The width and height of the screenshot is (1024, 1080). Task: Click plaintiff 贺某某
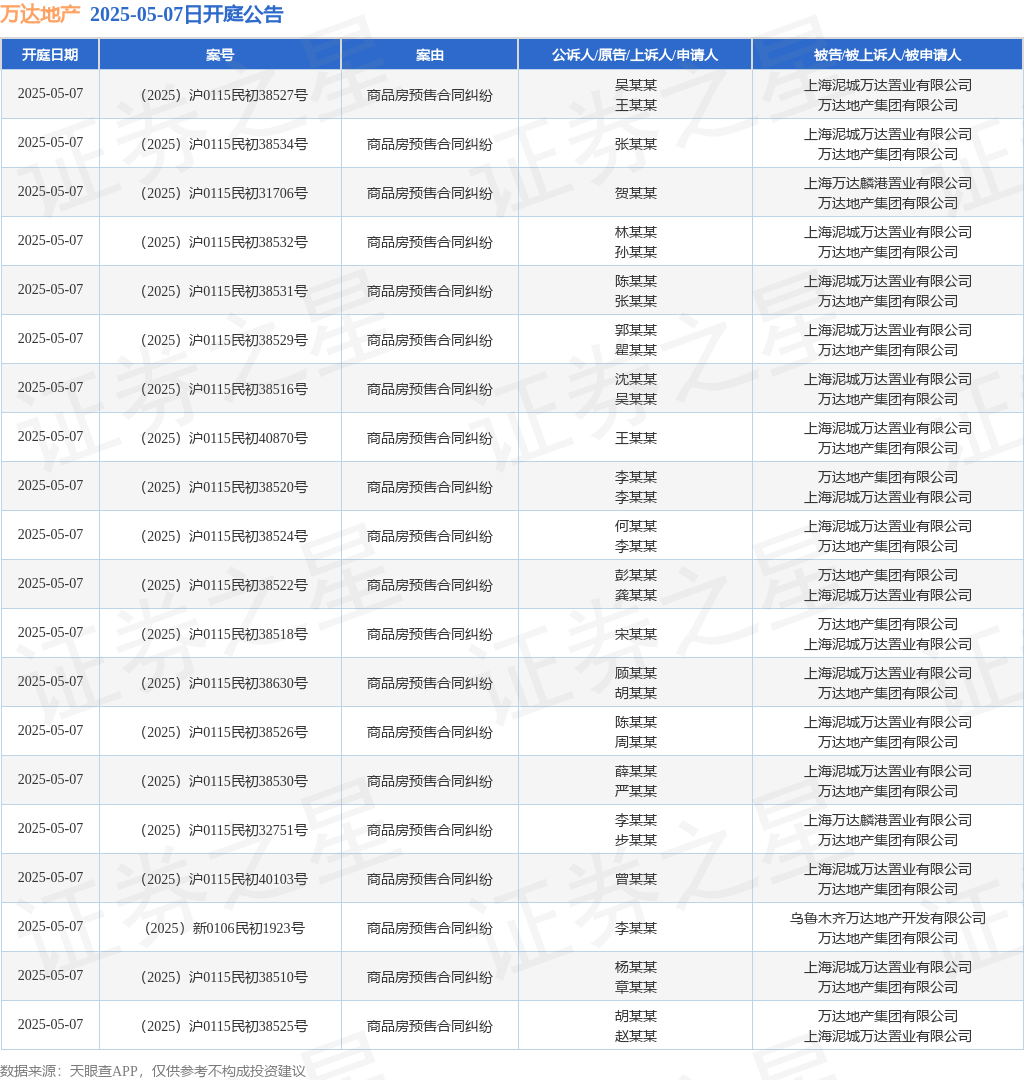pyautogui.click(x=636, y=193)
